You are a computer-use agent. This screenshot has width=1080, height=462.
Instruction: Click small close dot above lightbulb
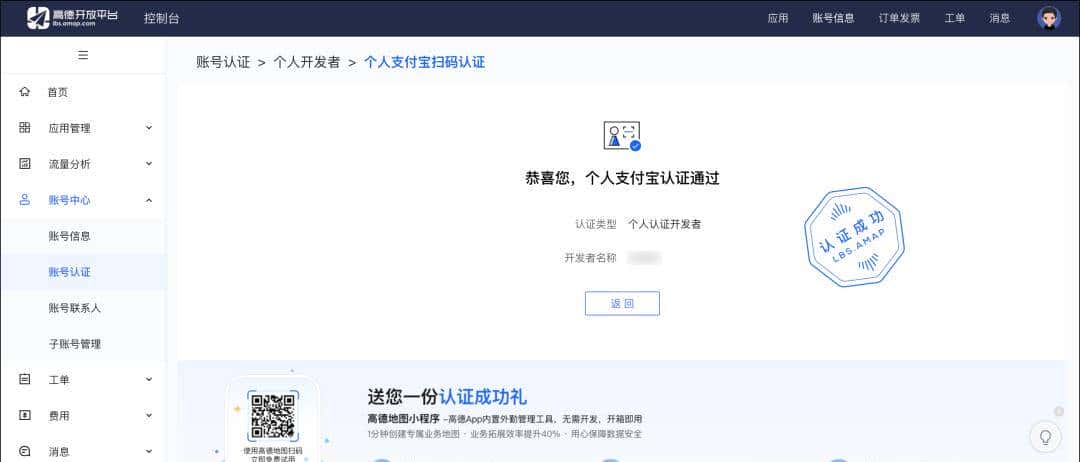(1059, 412)
